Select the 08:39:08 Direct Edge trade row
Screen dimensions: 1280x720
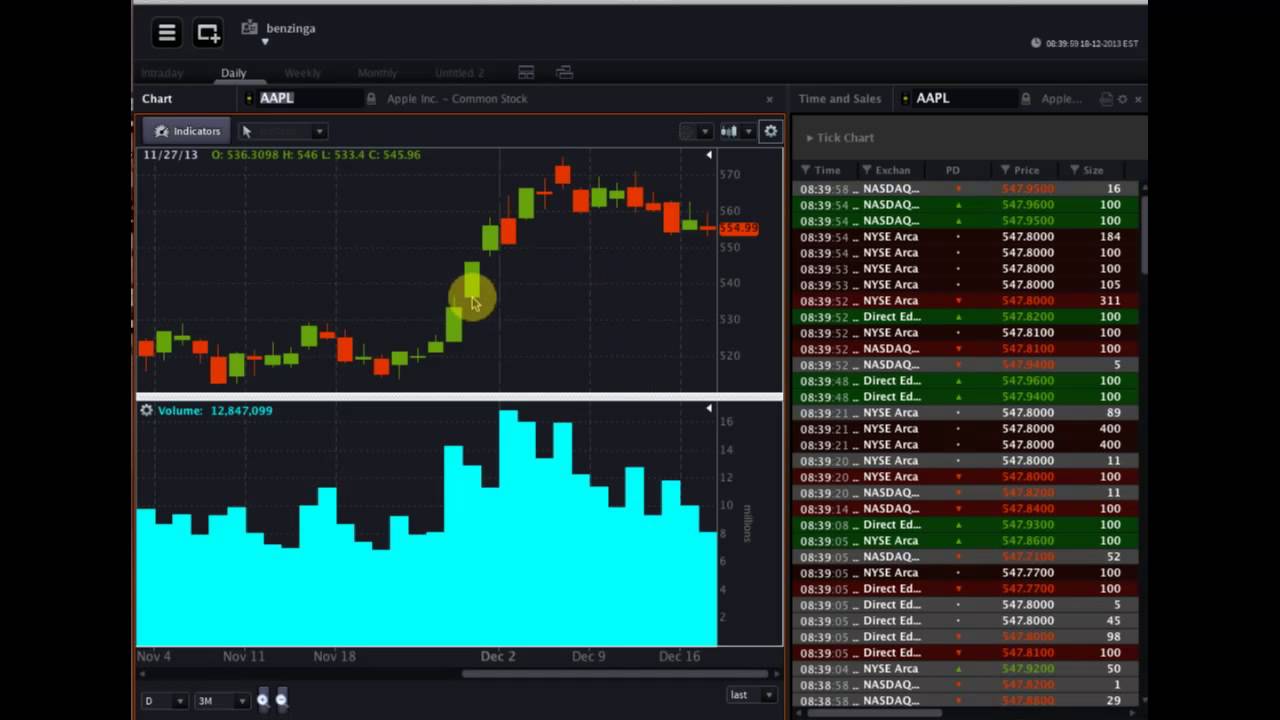pos(966,524)
